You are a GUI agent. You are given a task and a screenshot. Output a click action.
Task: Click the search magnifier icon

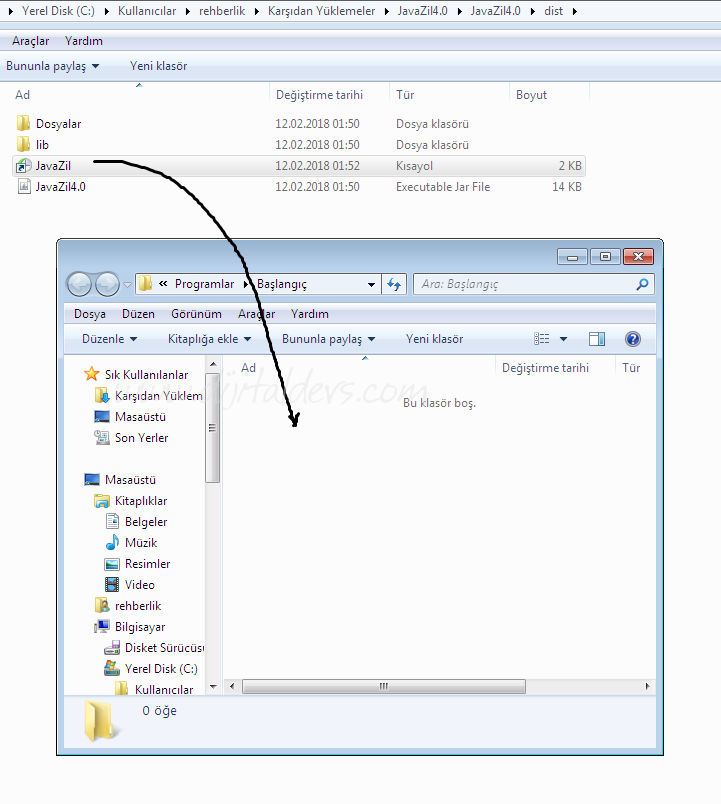(642, 284)
